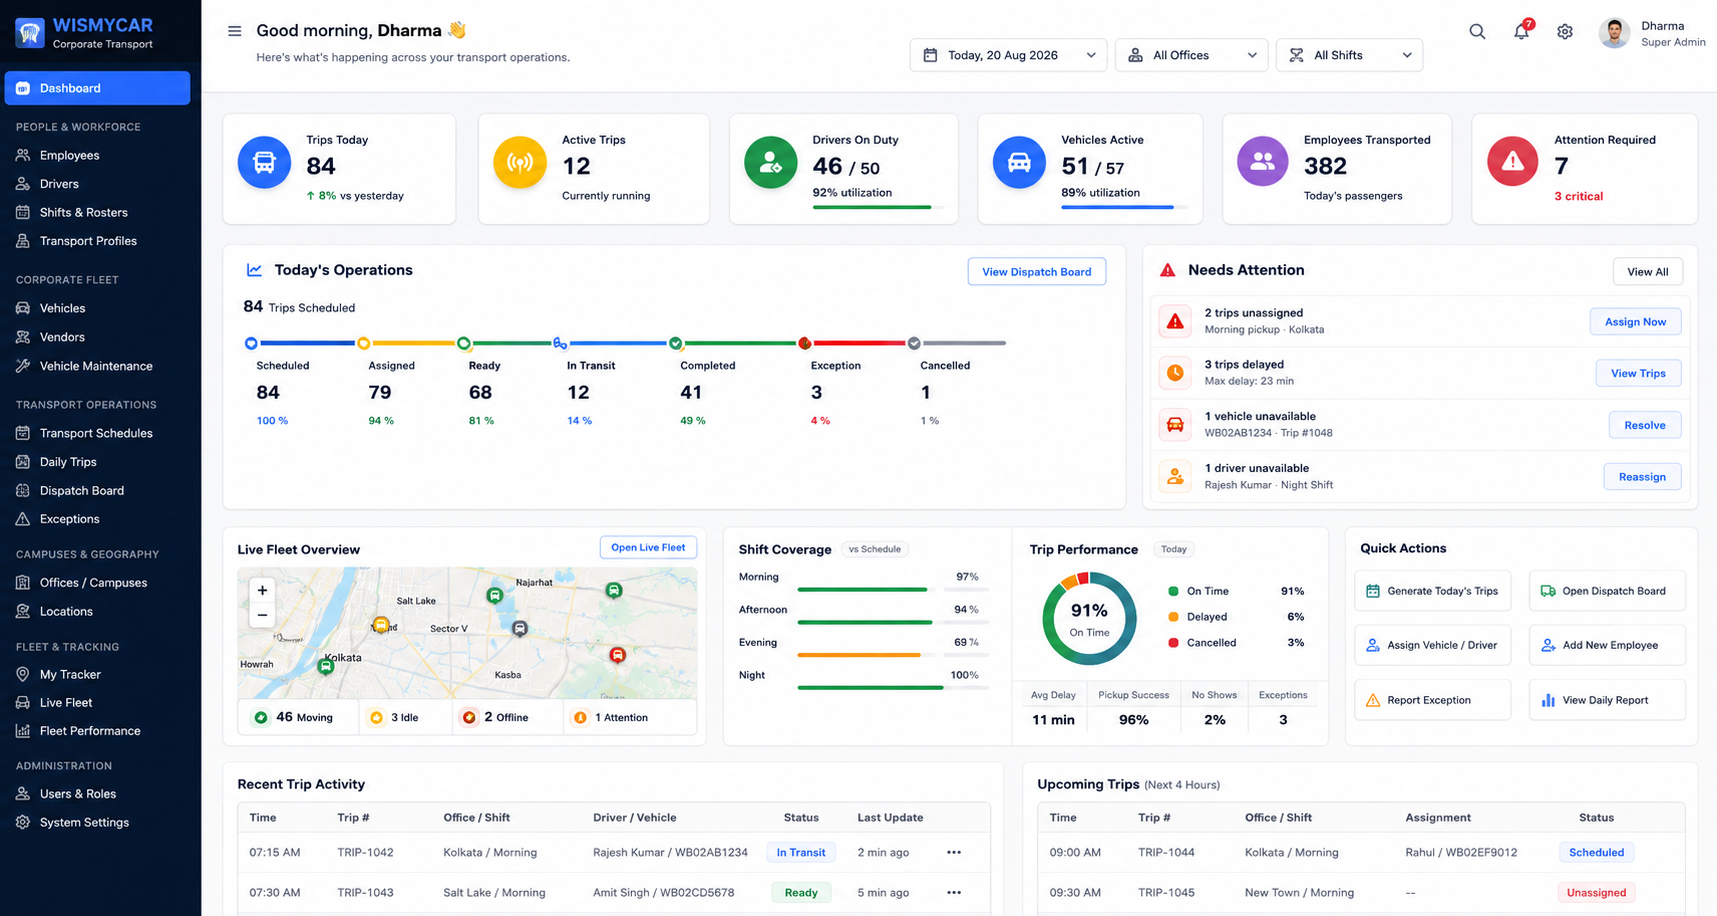Open the search icon in header
The width and height of the screenshot is (1717, 916).
click(x=1477, y=31)
